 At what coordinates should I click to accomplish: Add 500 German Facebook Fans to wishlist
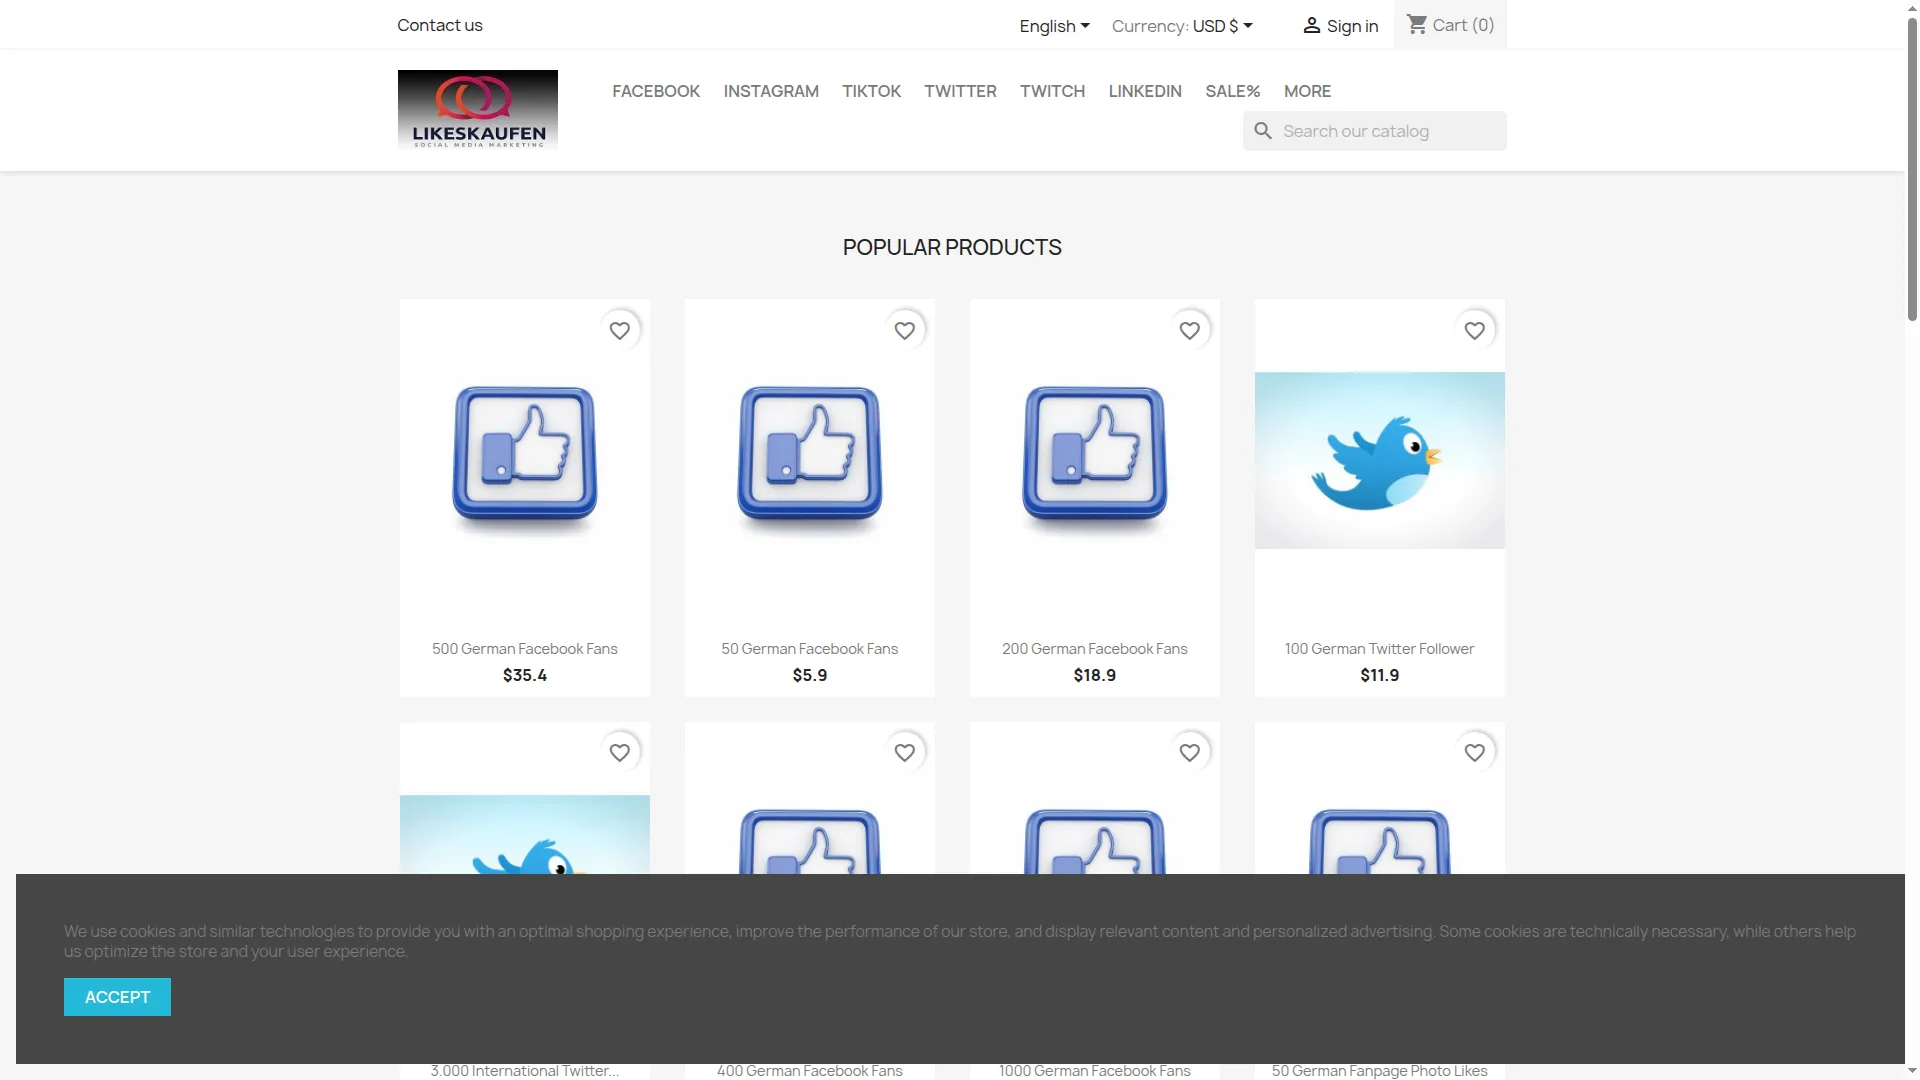pos(620,330)
